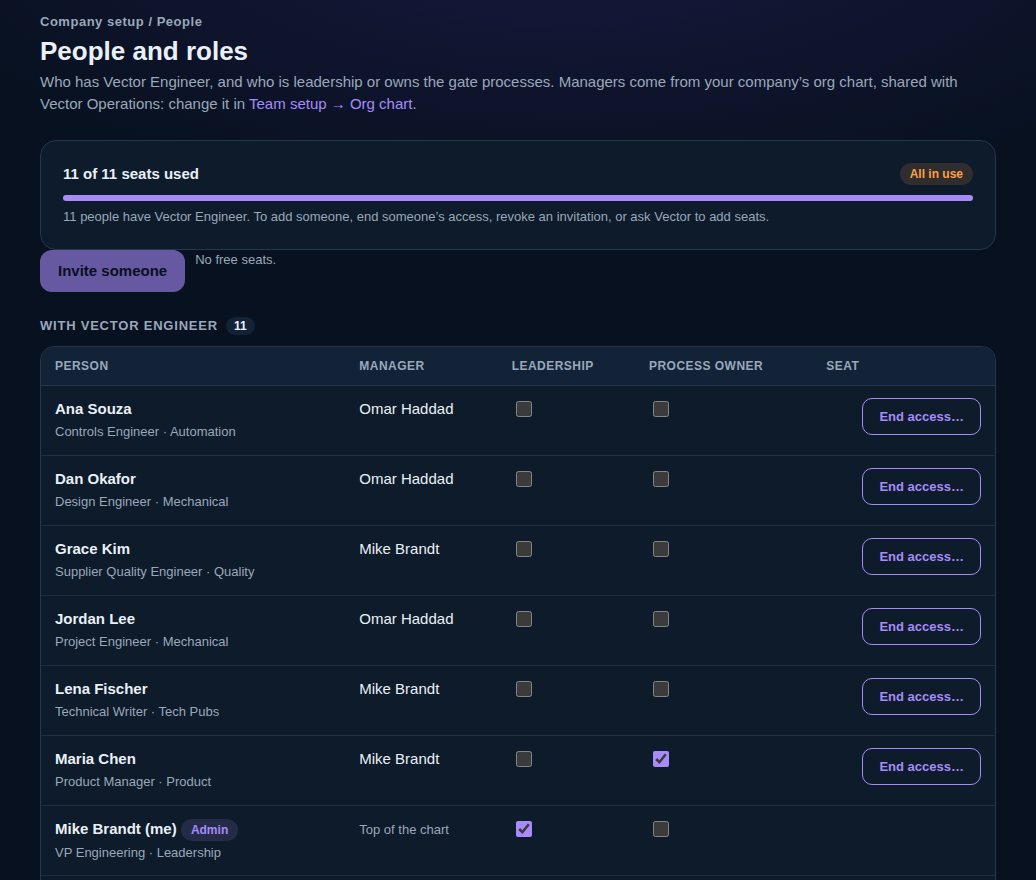Click the No free seats notice
Screen dimensions: 1036x880
pos(235,260)
